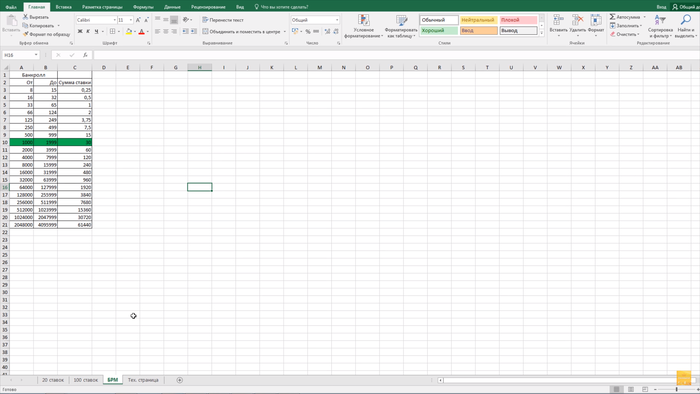
Task: Toggle align middle vertically
Action: tap(166, 20)
